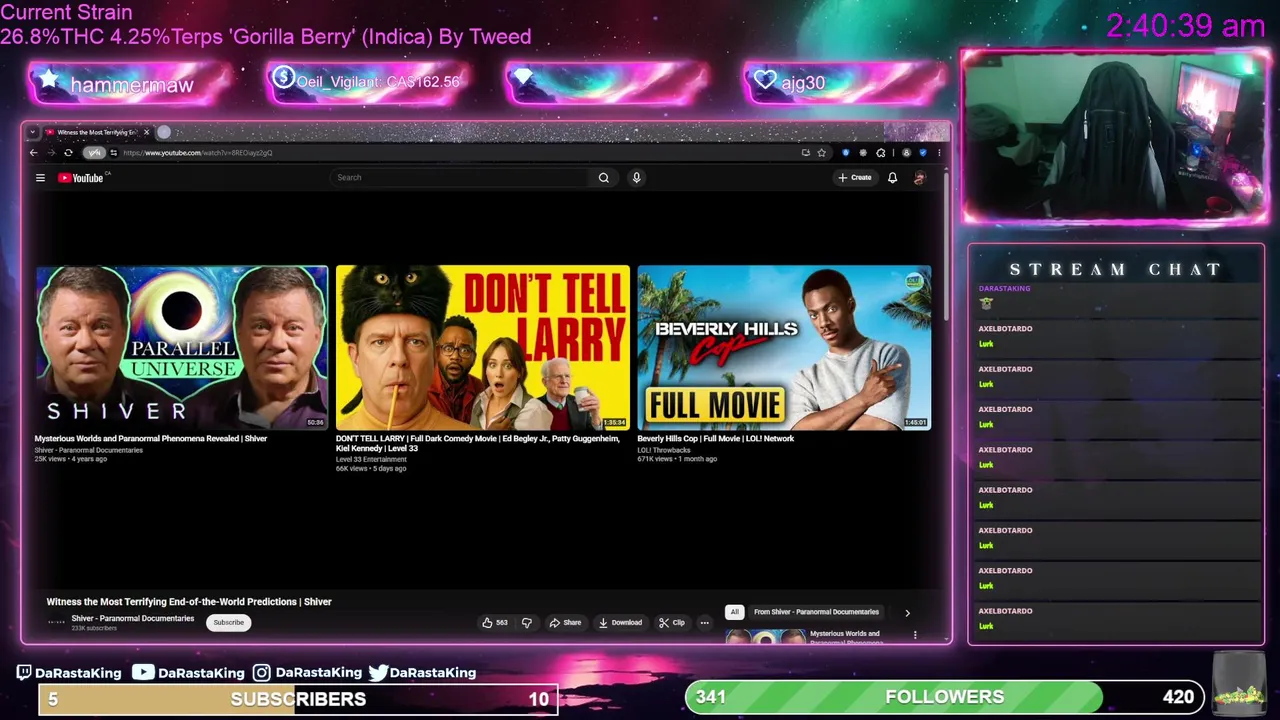Subscribe to Shiver channel
Viewport: 1280px width, 720px height.
pyautogui.click(x=228, y=623)
